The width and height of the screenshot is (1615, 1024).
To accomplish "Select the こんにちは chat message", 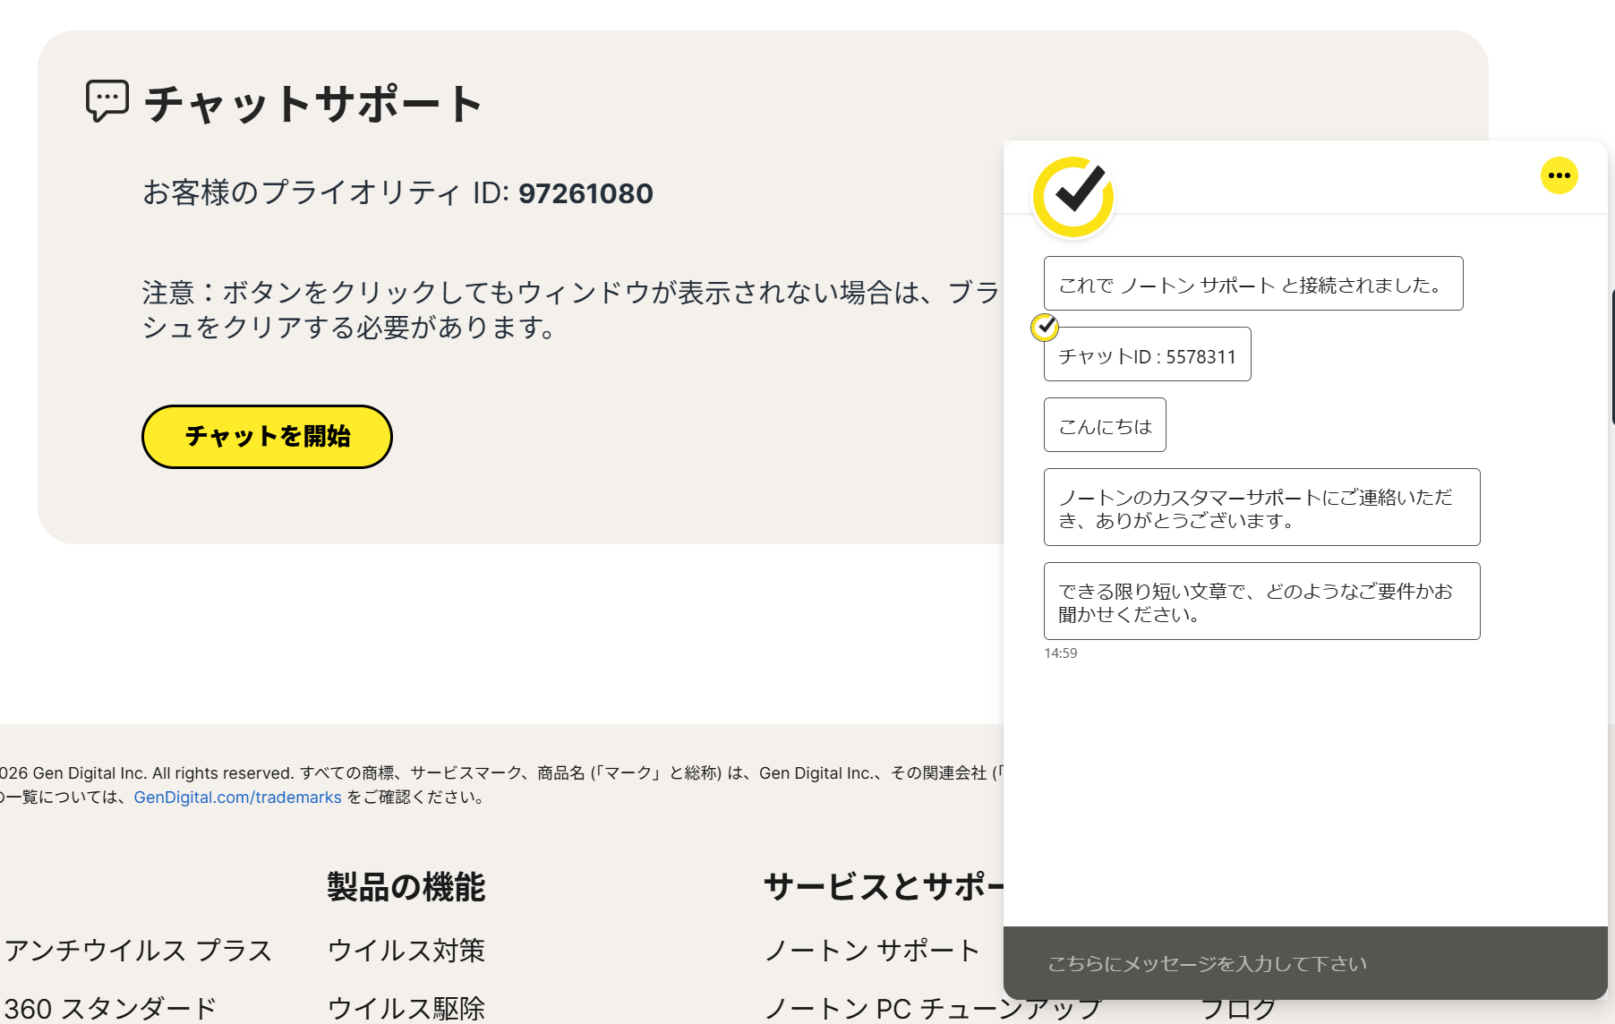I will pyautogui.click(x=1105, y=426).
